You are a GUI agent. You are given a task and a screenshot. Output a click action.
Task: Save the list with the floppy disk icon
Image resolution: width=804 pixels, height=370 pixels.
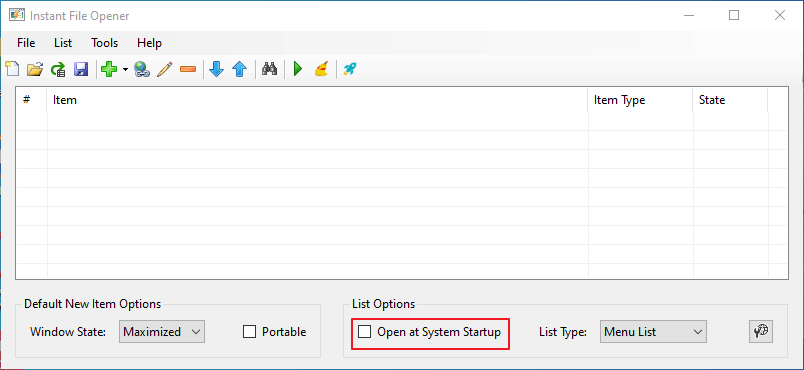81,69
